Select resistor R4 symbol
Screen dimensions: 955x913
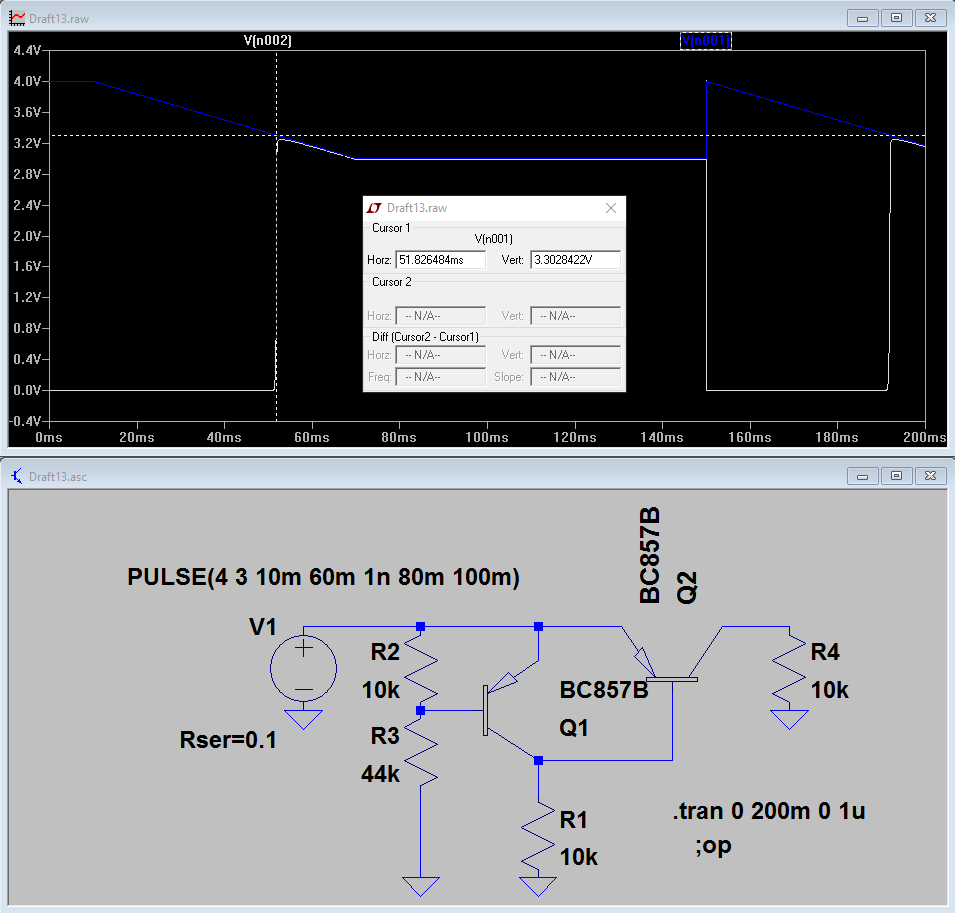789,668
